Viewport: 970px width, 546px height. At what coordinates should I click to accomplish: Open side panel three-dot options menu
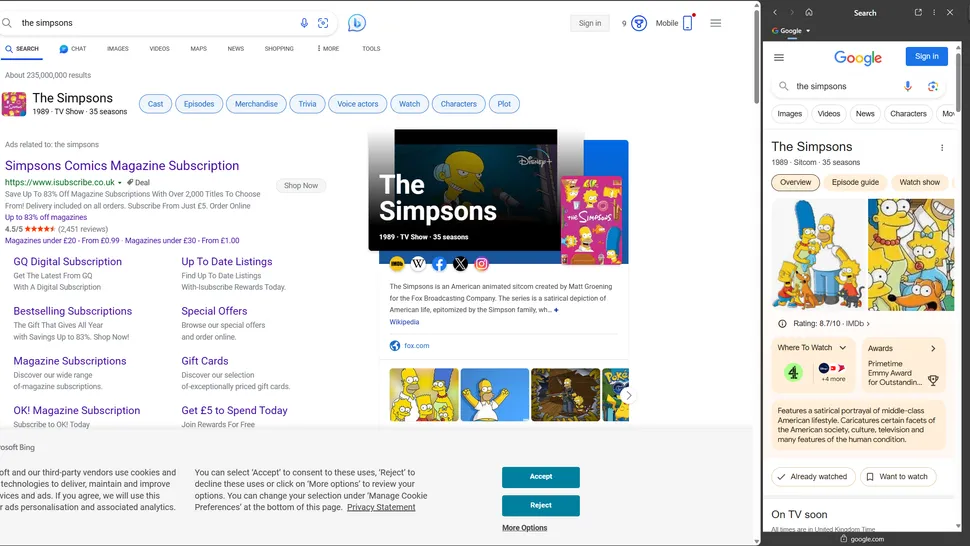934,12
